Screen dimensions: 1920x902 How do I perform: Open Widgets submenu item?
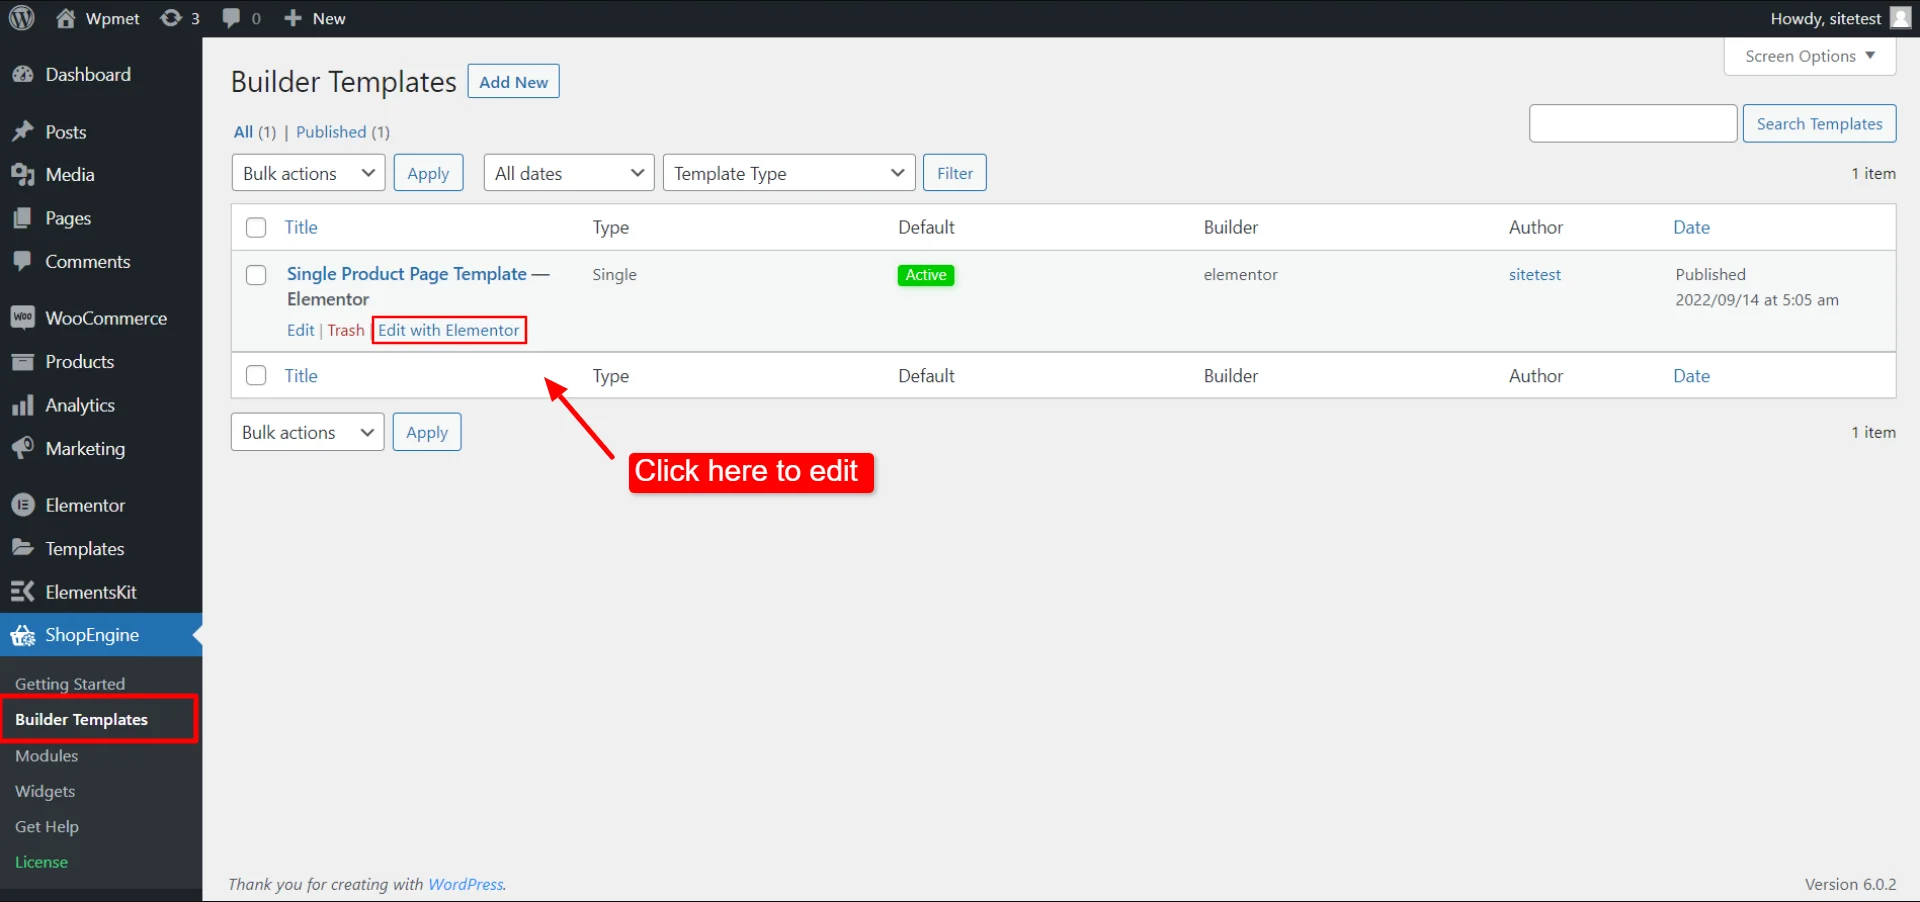(45, 791)
